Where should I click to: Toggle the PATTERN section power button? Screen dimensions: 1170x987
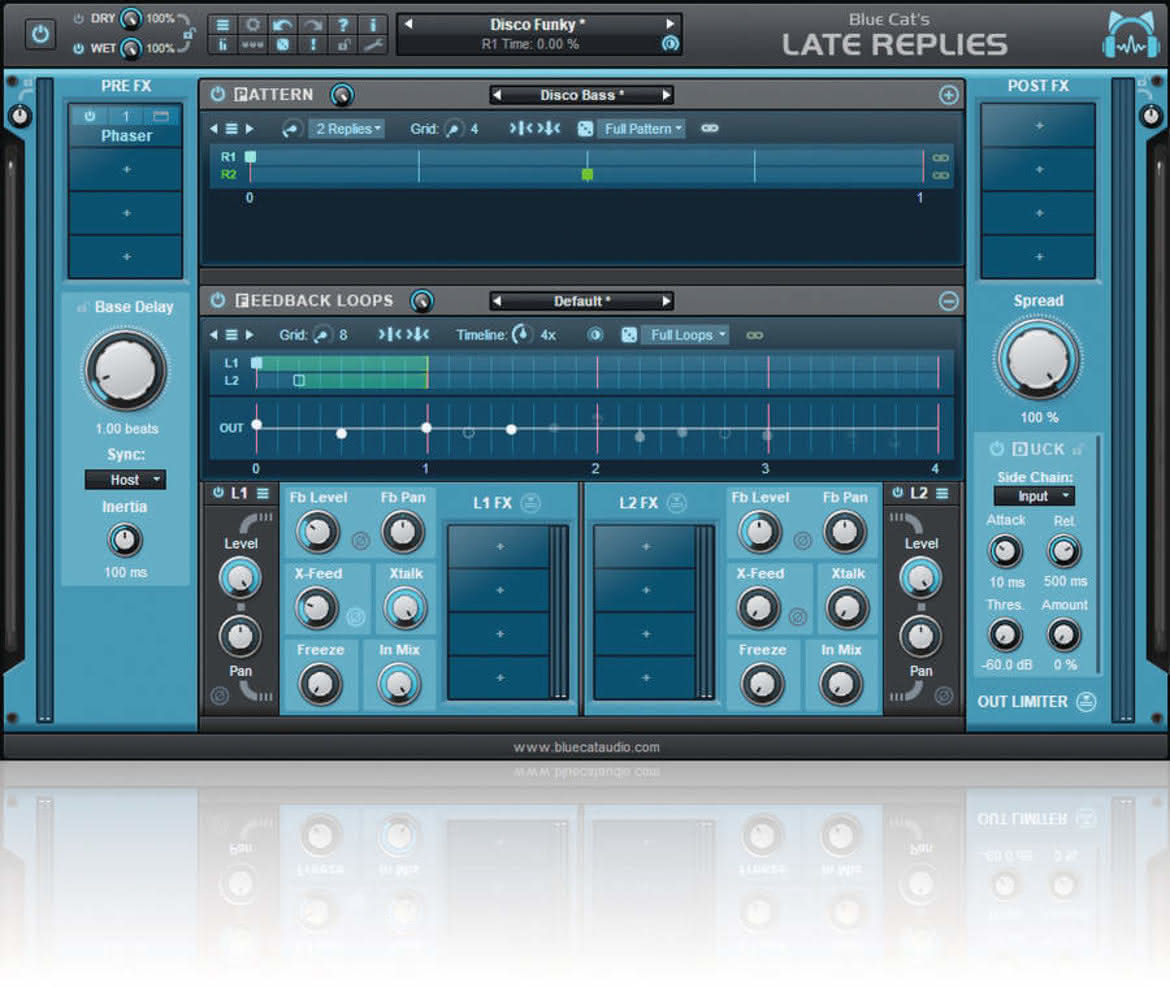(x=217, y=95)
